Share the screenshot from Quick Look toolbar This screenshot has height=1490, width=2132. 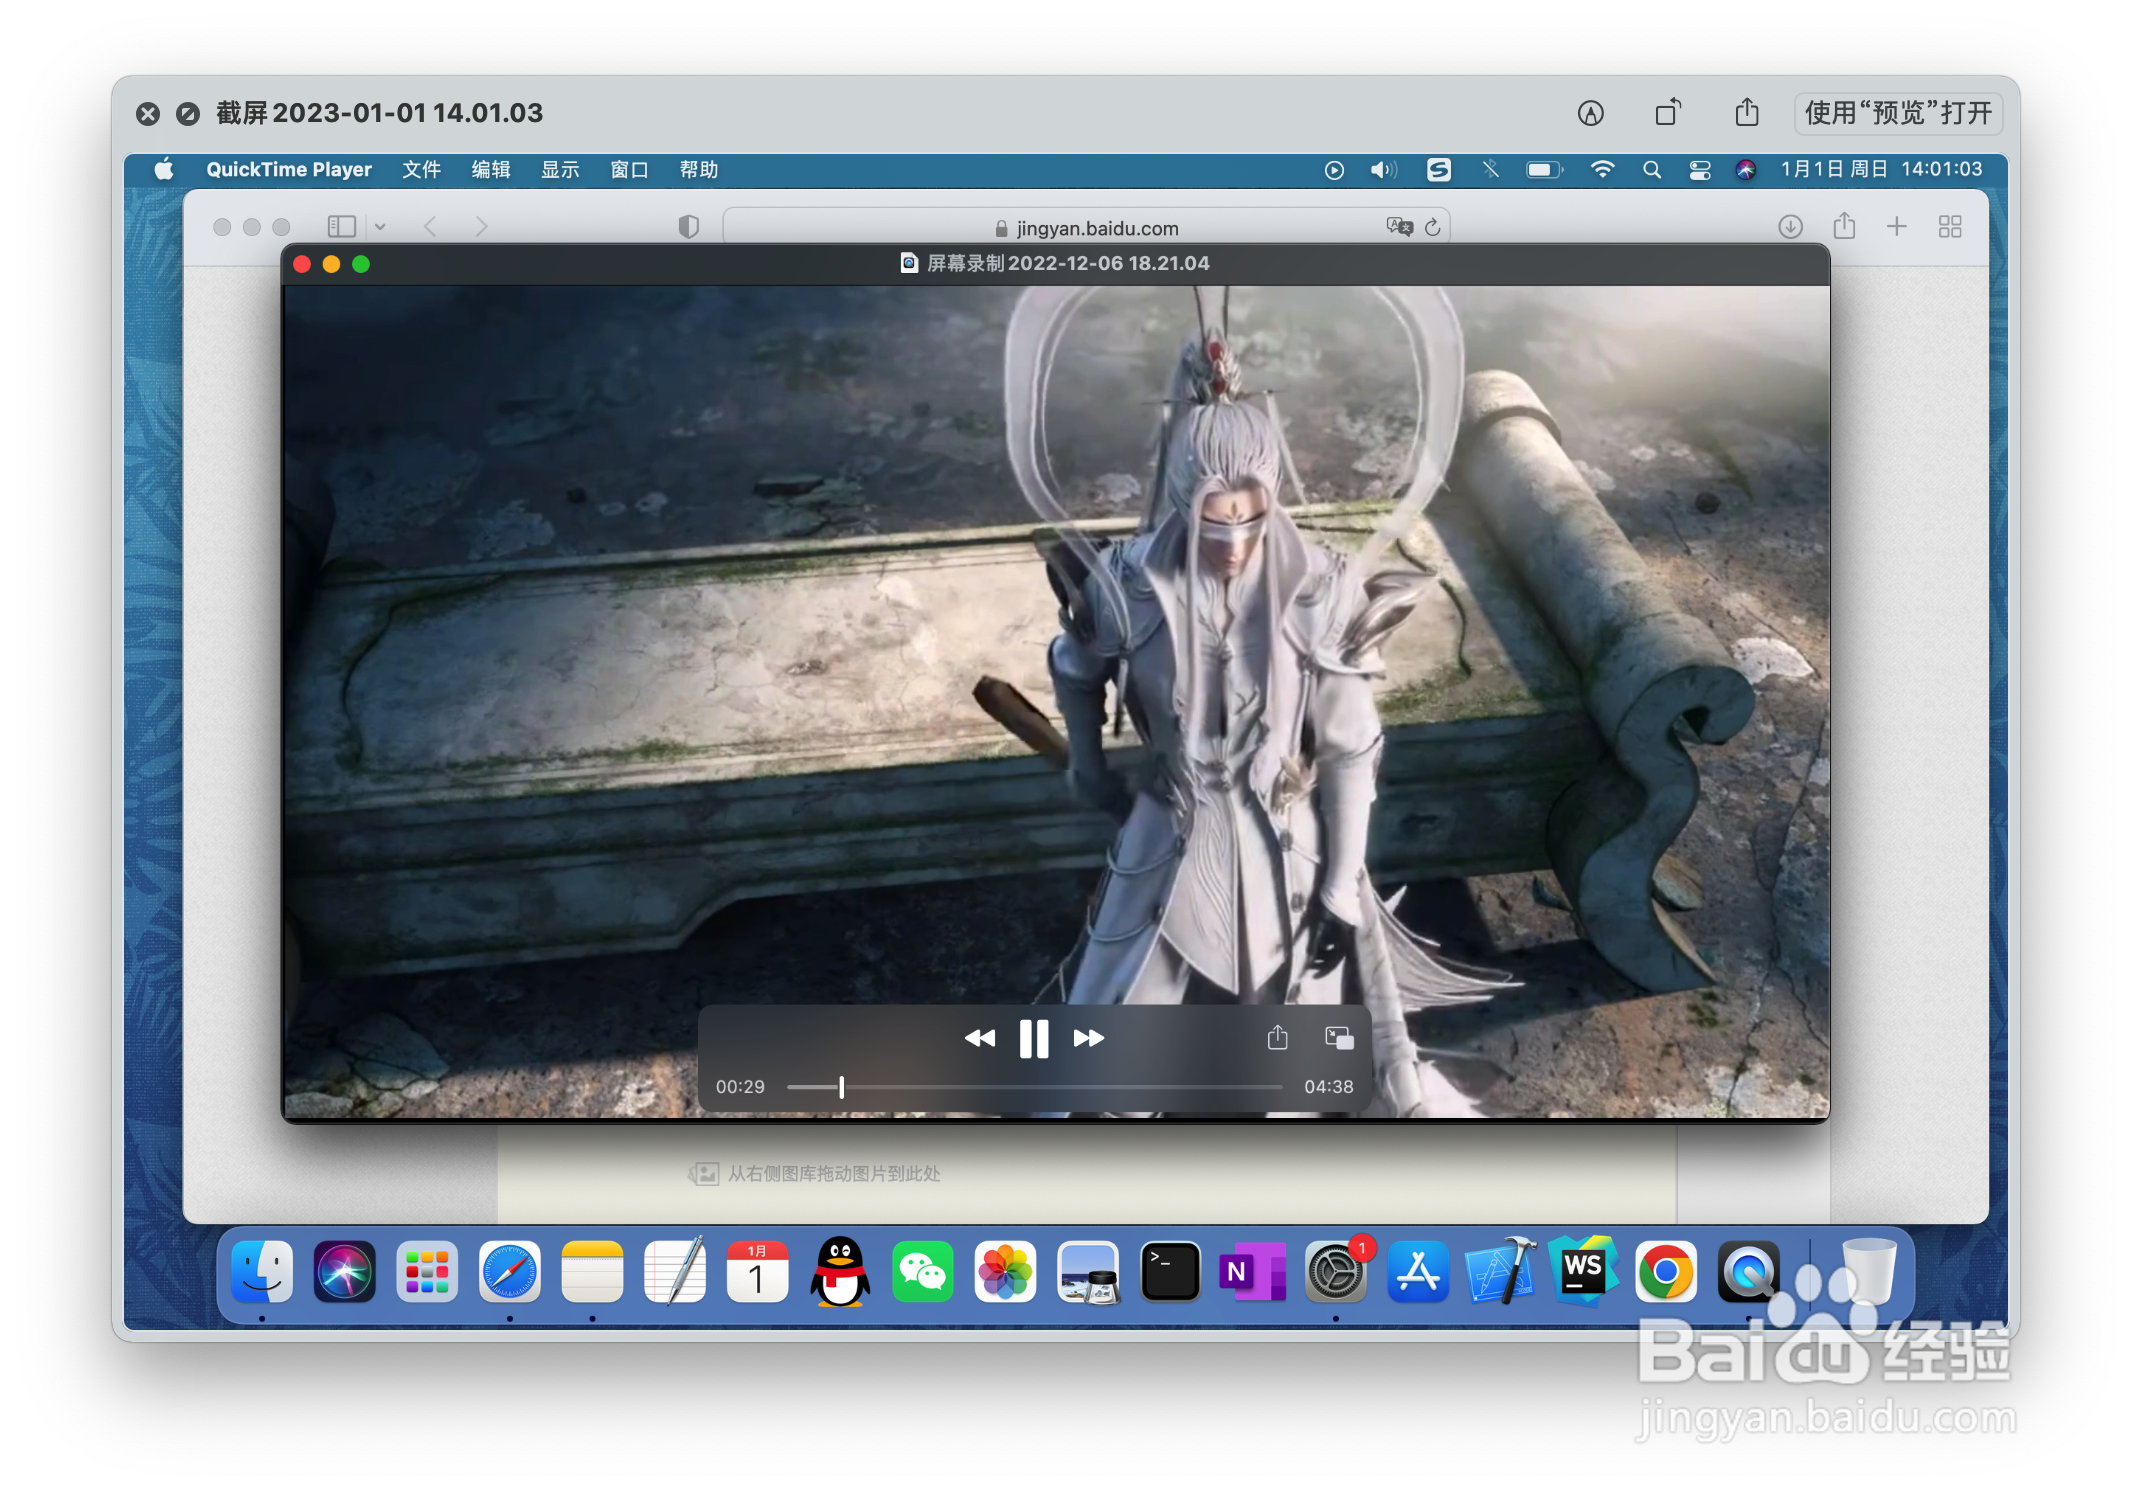pos(1746,112)
